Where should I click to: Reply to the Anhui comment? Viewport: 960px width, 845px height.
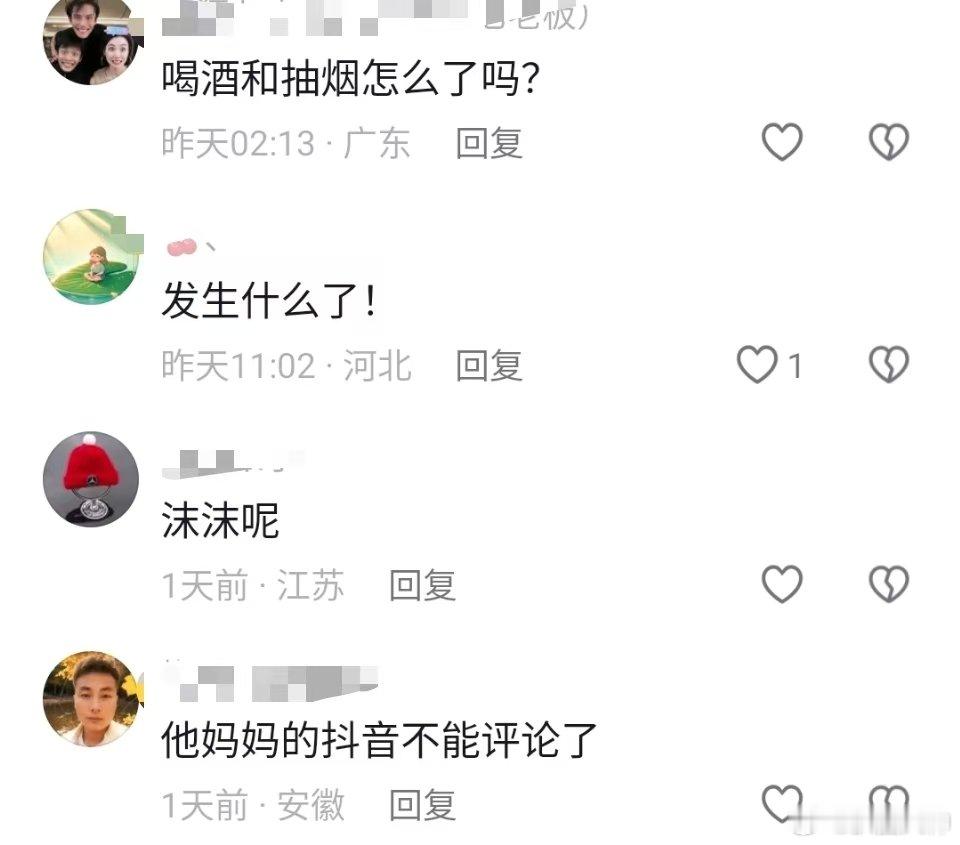(422, 805)
